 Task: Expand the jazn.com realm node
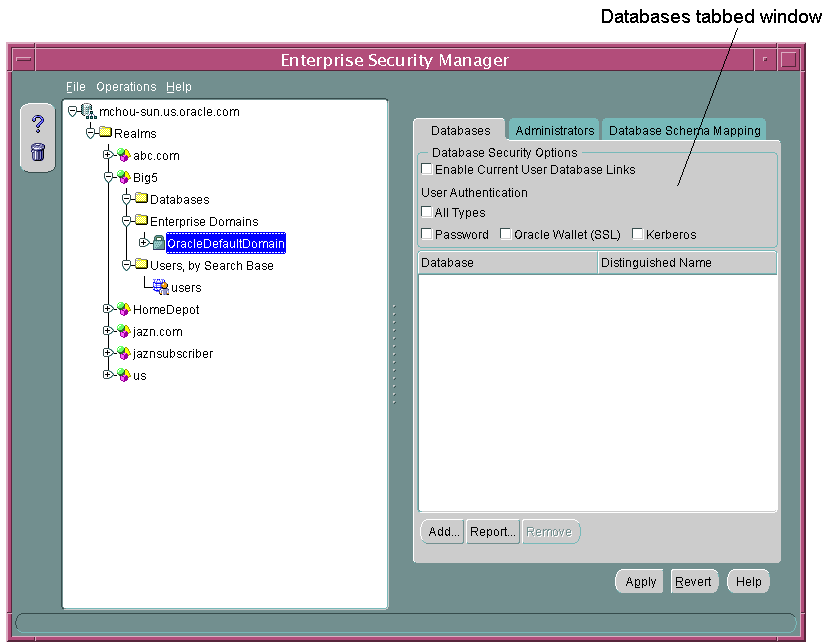click(108, 332)
